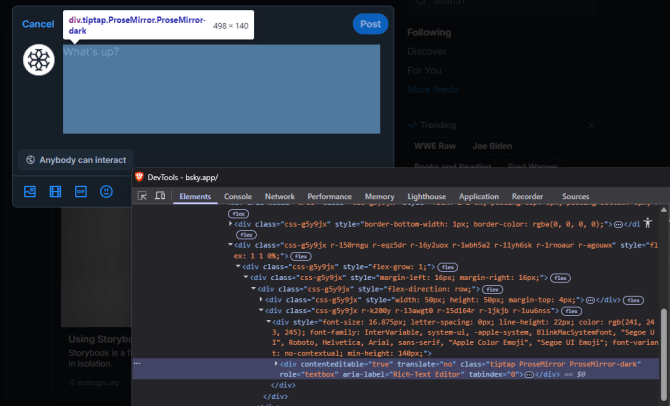The height and width of the screenshot is (406, 670).
Task: Open the Performance tab
Action: click(x=329, y=197)
